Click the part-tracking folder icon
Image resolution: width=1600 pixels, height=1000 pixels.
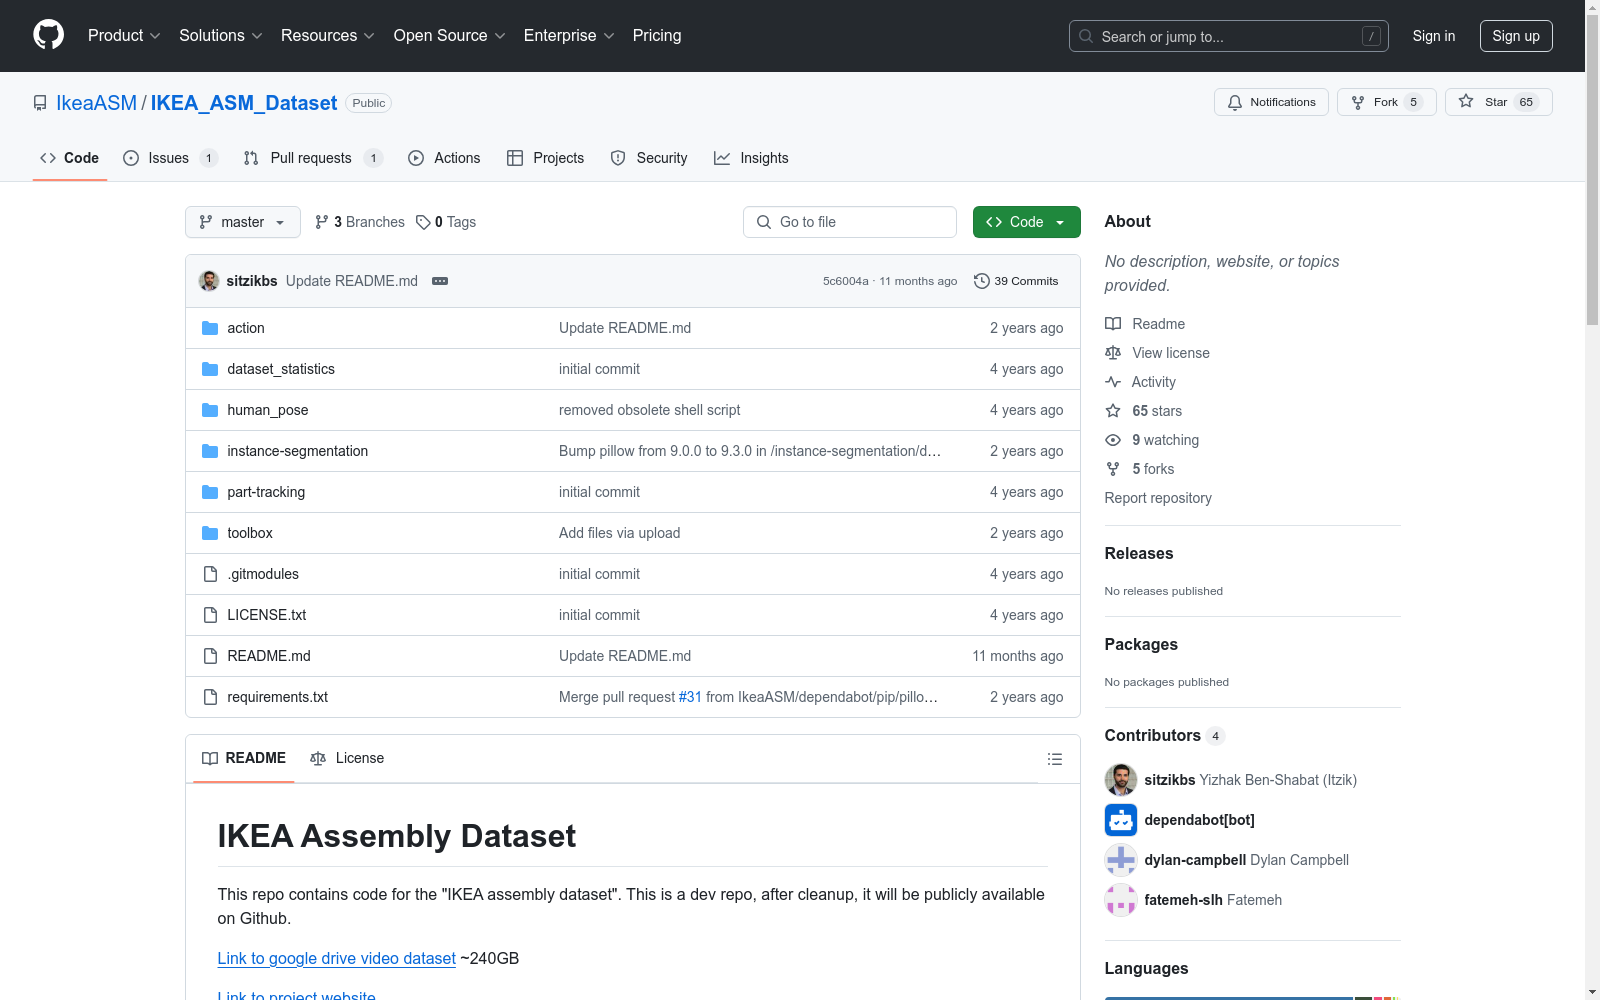(x=210, y=492)
